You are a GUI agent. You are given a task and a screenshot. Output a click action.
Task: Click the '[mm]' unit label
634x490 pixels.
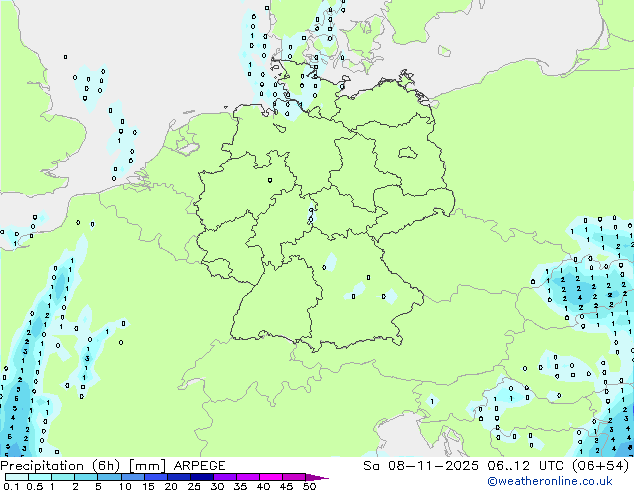(147, 466)
